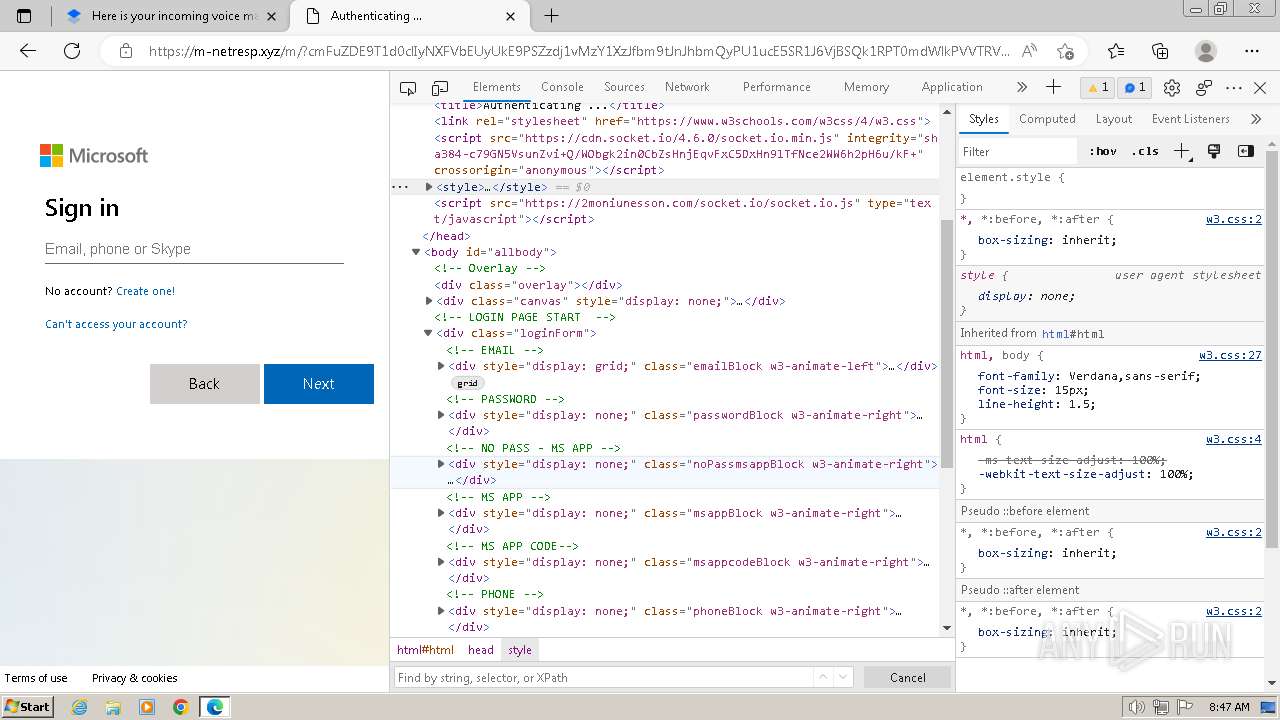Switch to the incoming voice message tab
Screen dimensions: 1280x720
tap(172, 16)
